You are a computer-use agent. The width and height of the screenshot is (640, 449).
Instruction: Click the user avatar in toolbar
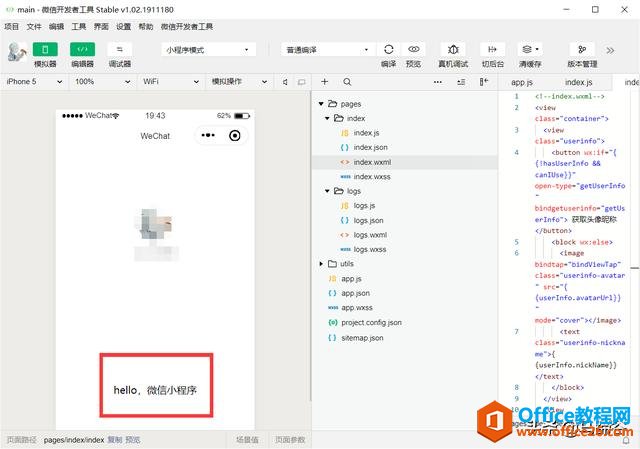coord(17,52)
